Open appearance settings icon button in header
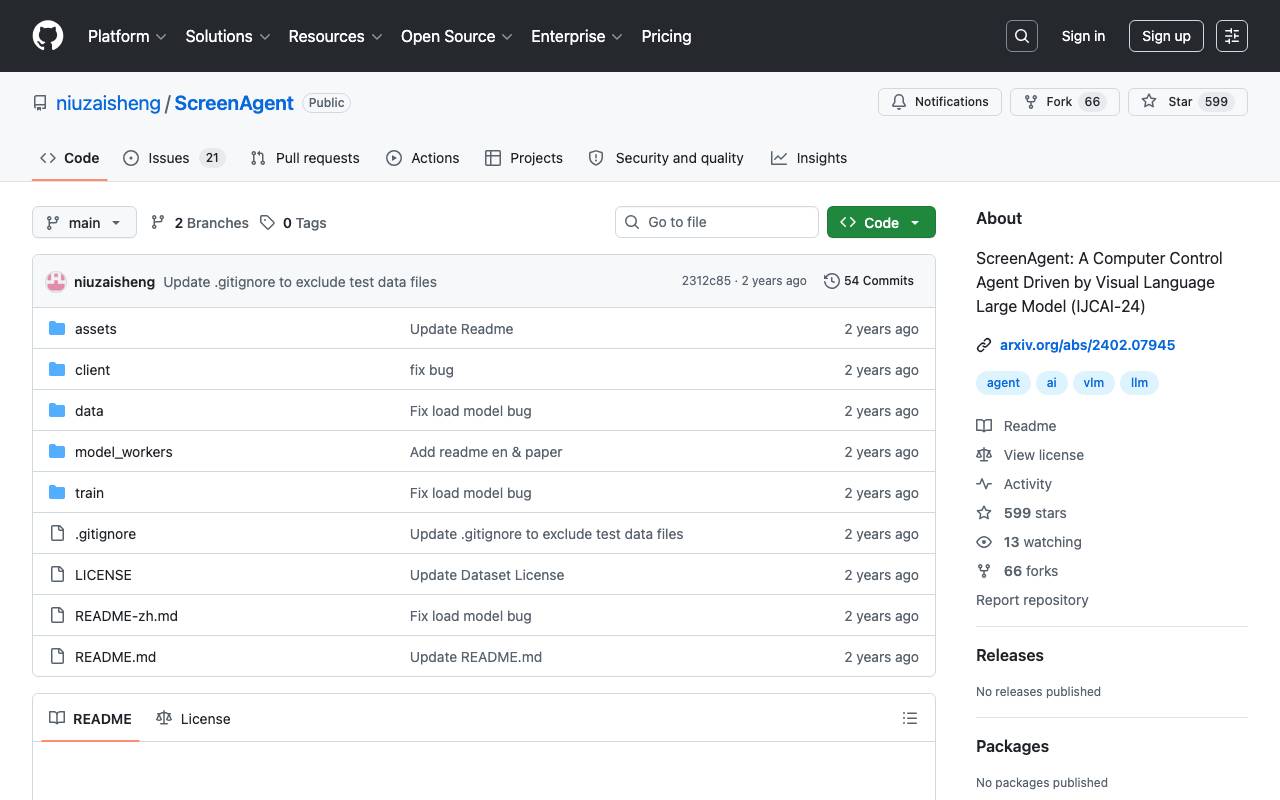The width and height of the screenshot is (1280, 800). [x=1232, y=36]
